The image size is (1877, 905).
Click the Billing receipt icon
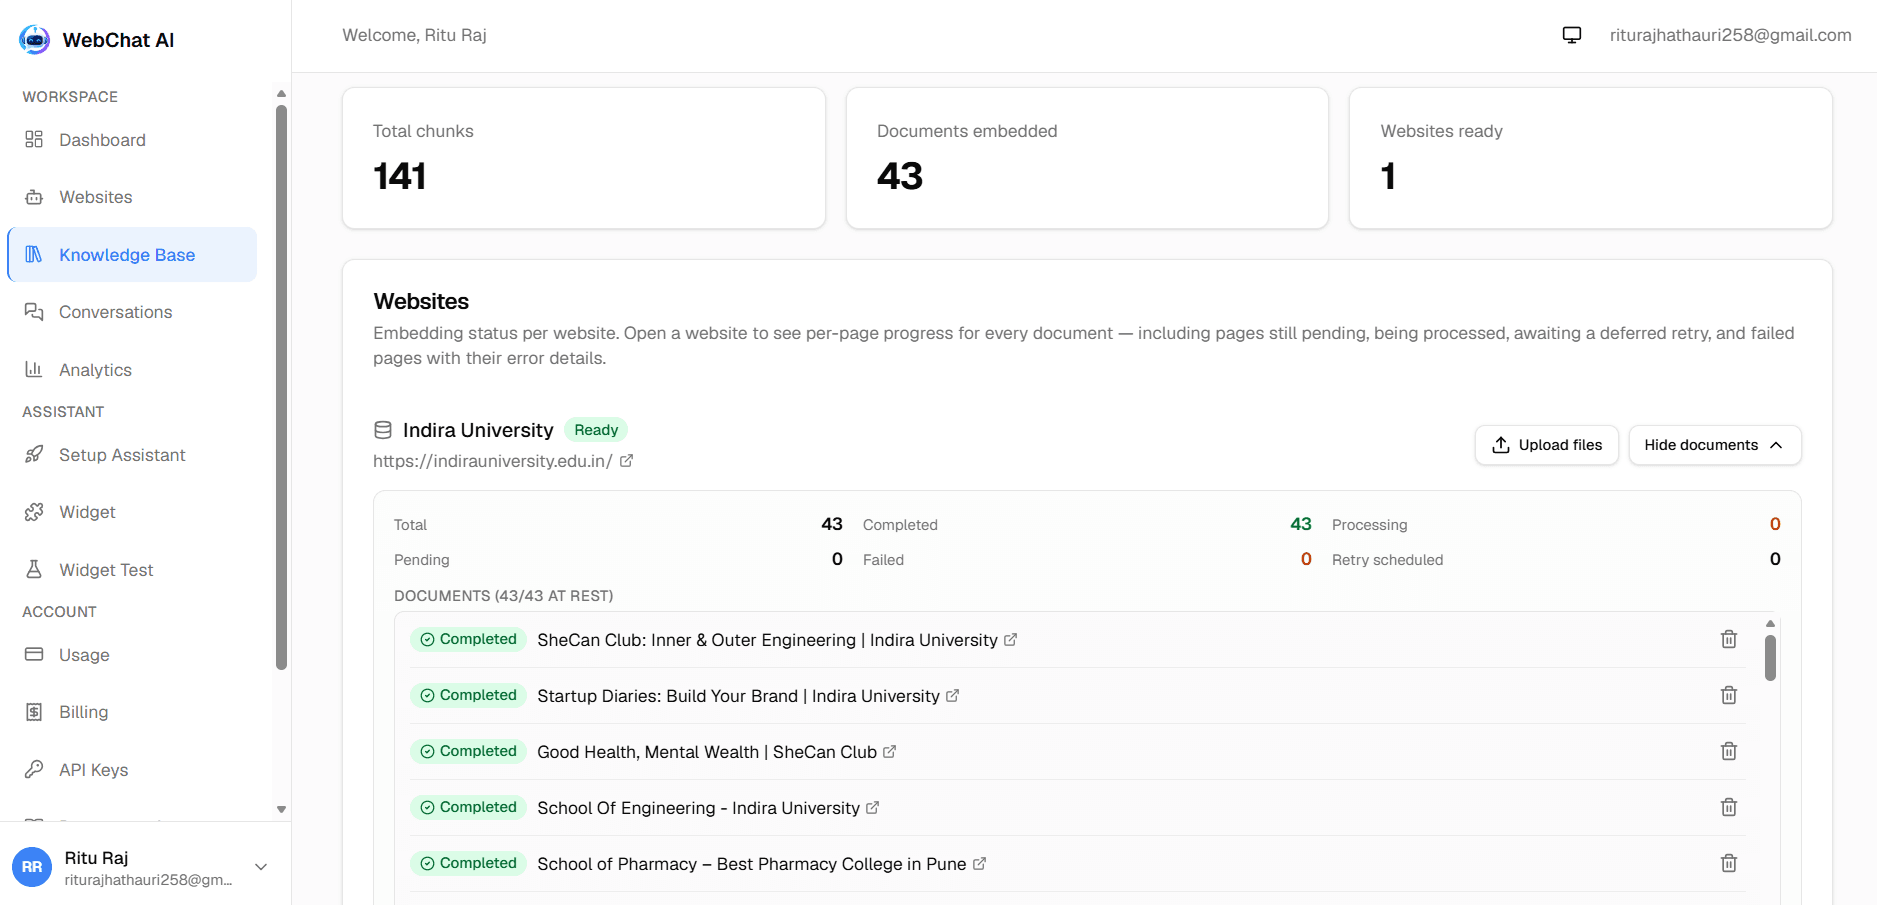[34, 712]
